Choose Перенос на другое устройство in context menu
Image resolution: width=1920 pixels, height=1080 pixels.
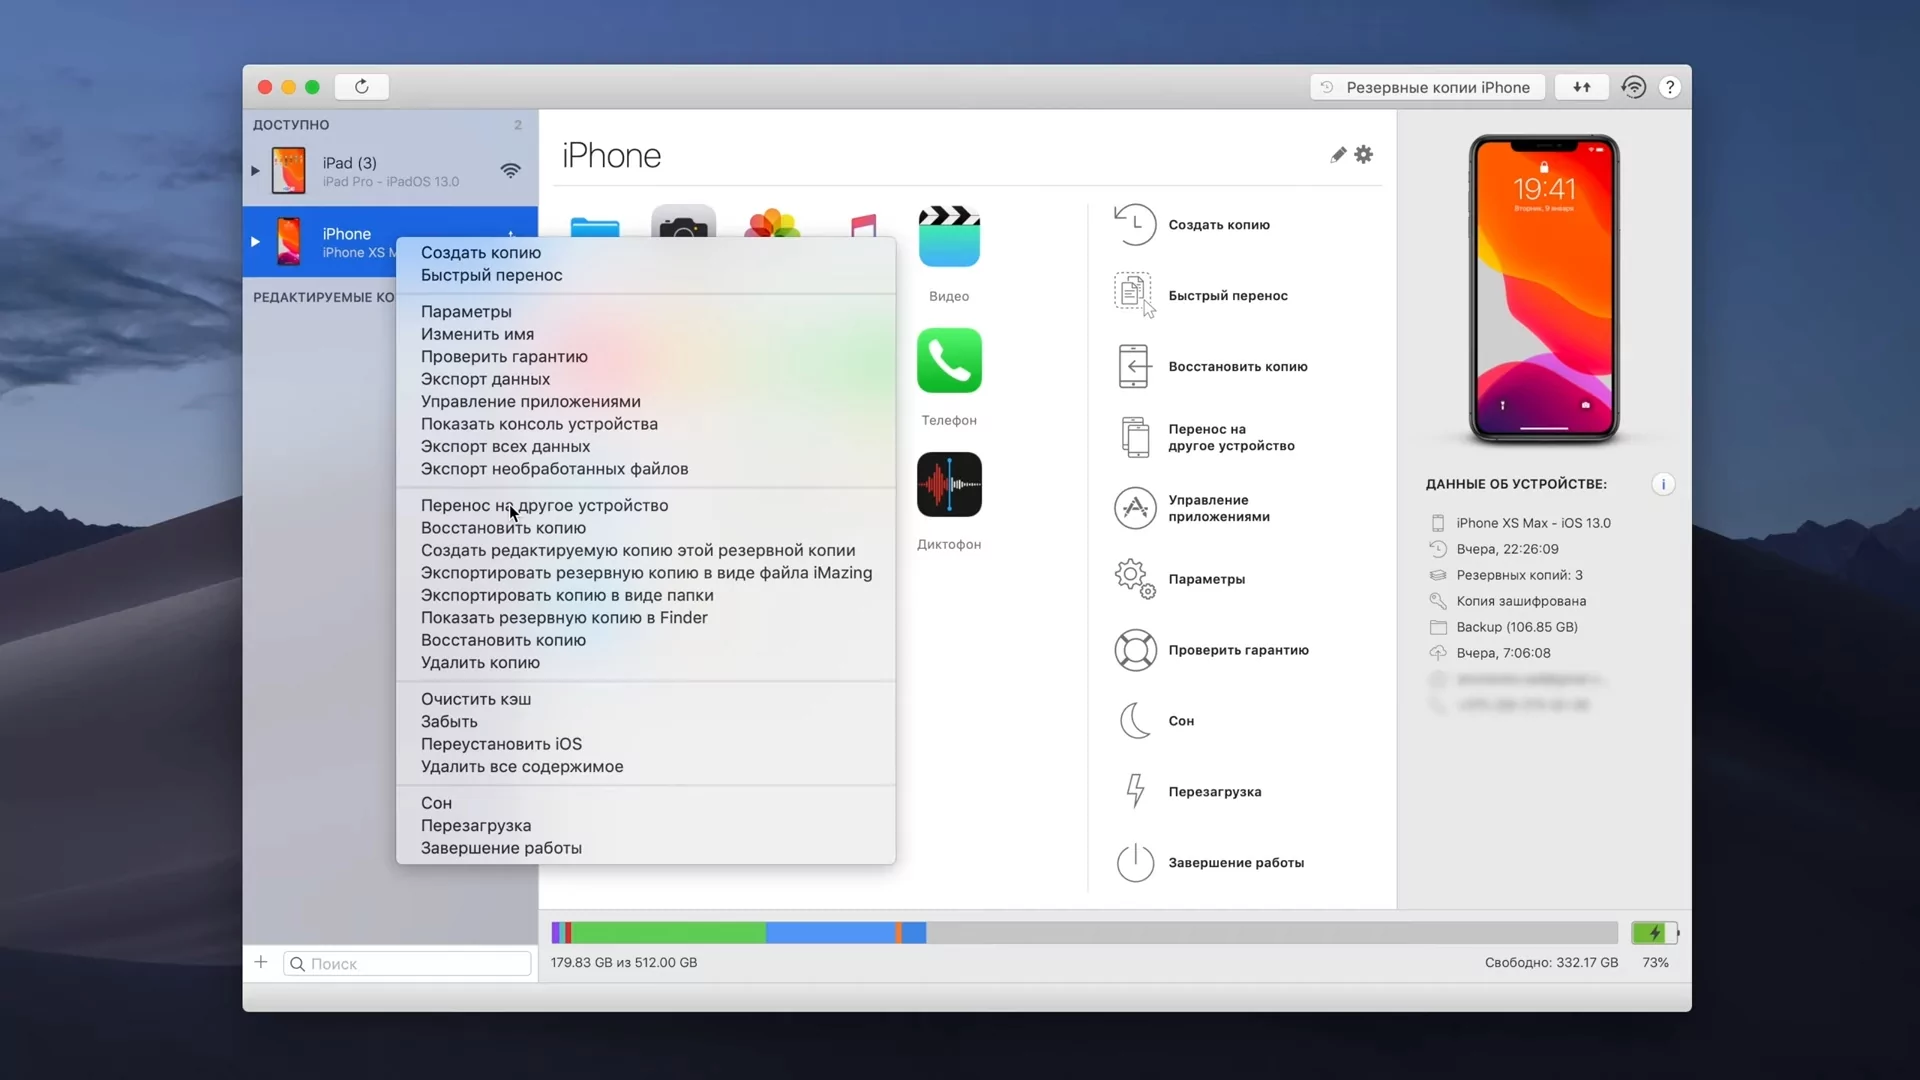pyautogui.click(x=646, y=506)
